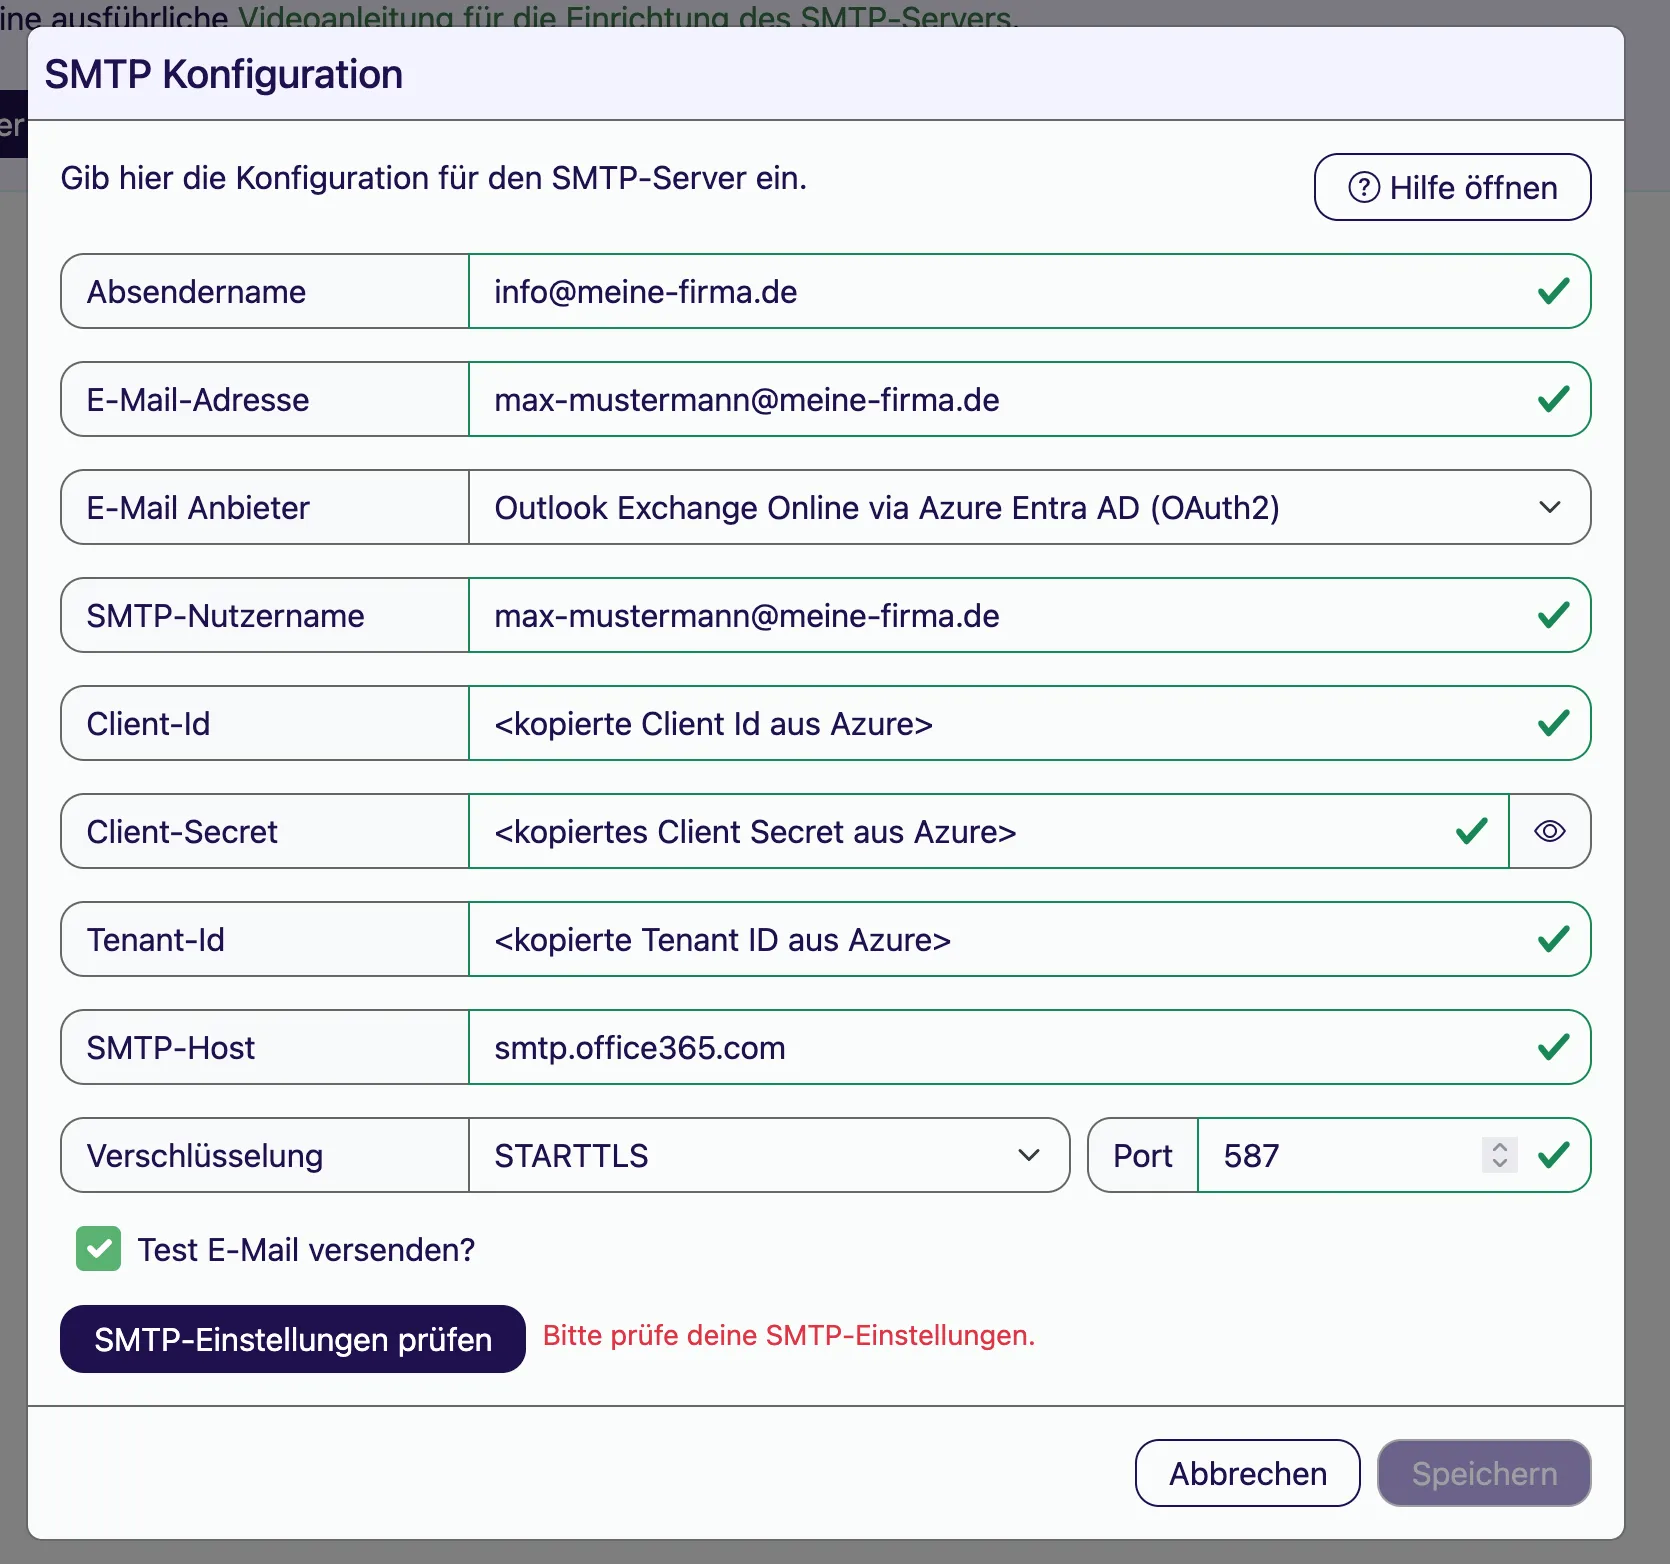1670x1564 pixels.
Task: Click the checkmark icon in the SMTP-Host field
Action: (x=1553, y=1047)
